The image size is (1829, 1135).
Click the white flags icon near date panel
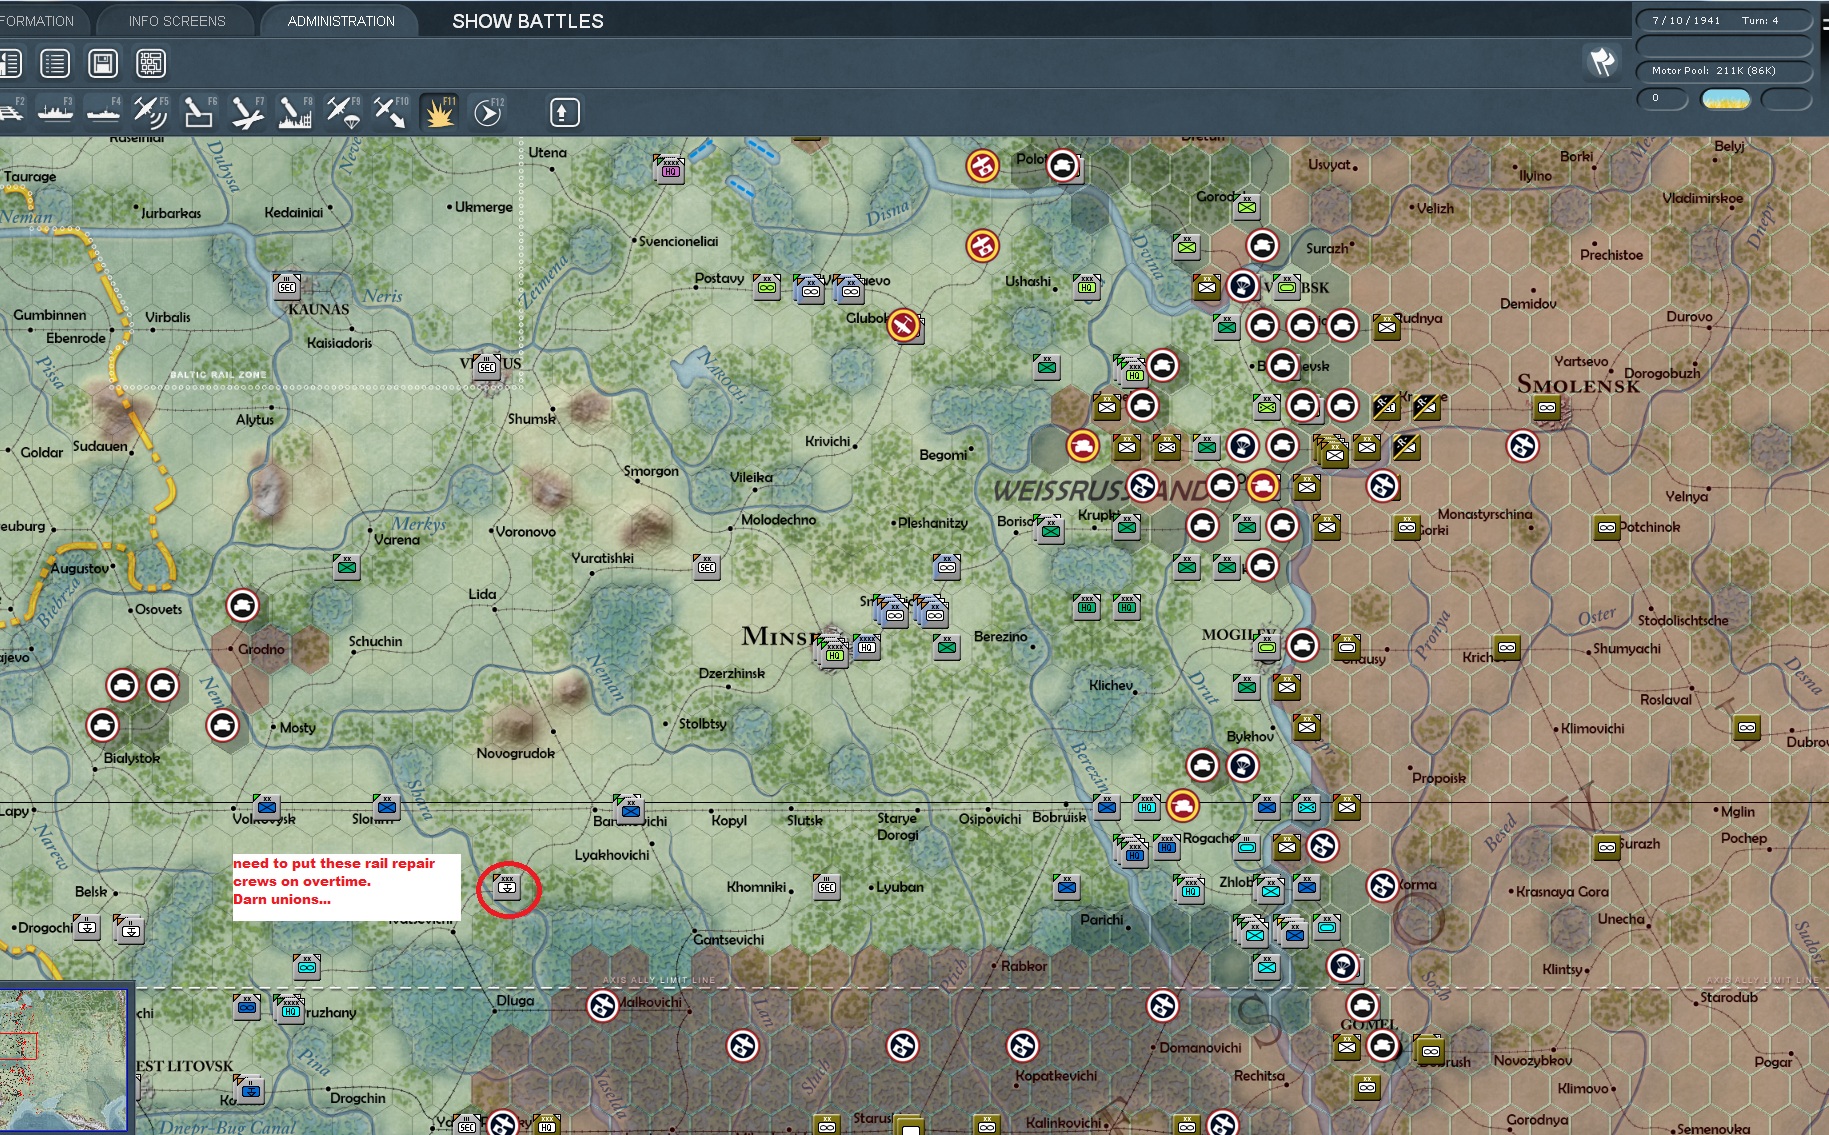pyautogui.click(x=1602, y=62)
